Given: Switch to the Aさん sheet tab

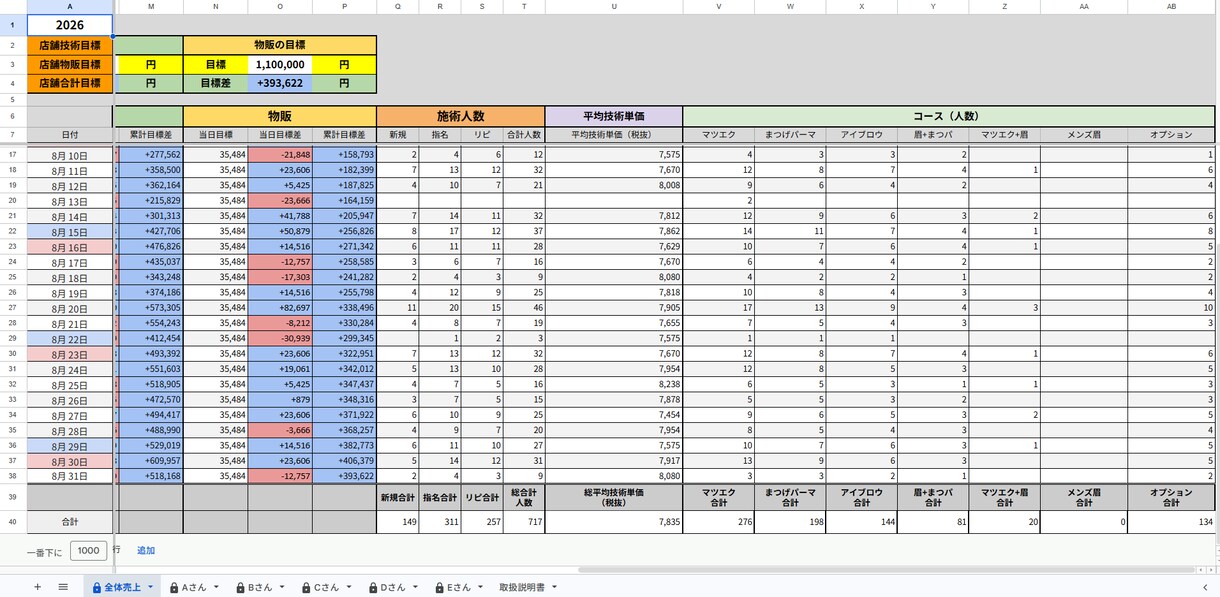Looking at the screenshot, I should (x=195, y=587).
